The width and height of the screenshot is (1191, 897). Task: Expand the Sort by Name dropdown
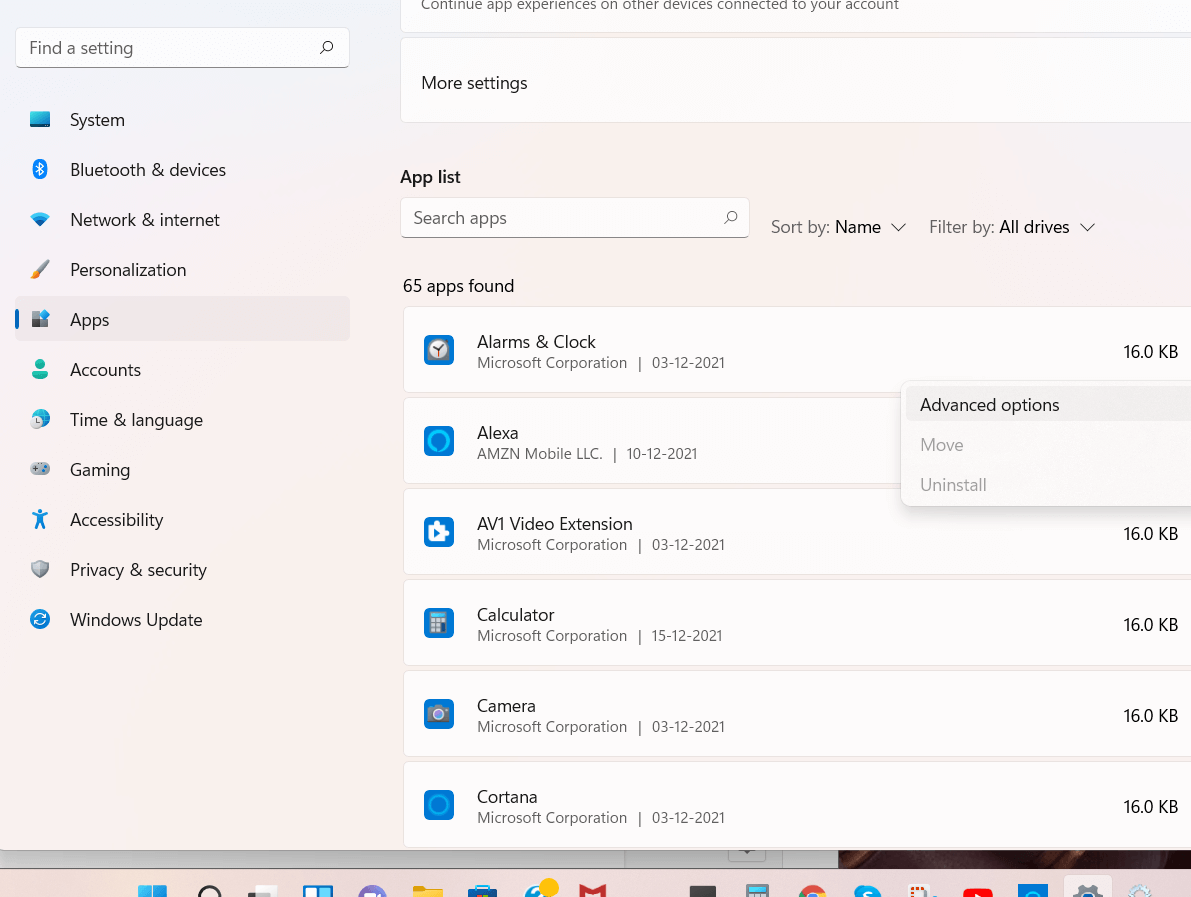pyautogui.click(x=839, y=227)
